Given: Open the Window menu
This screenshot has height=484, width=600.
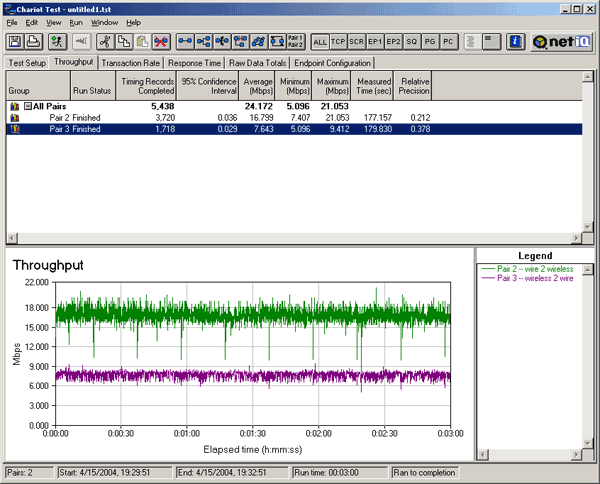Looking at the screenshot, I should click(x=104, y=21).
